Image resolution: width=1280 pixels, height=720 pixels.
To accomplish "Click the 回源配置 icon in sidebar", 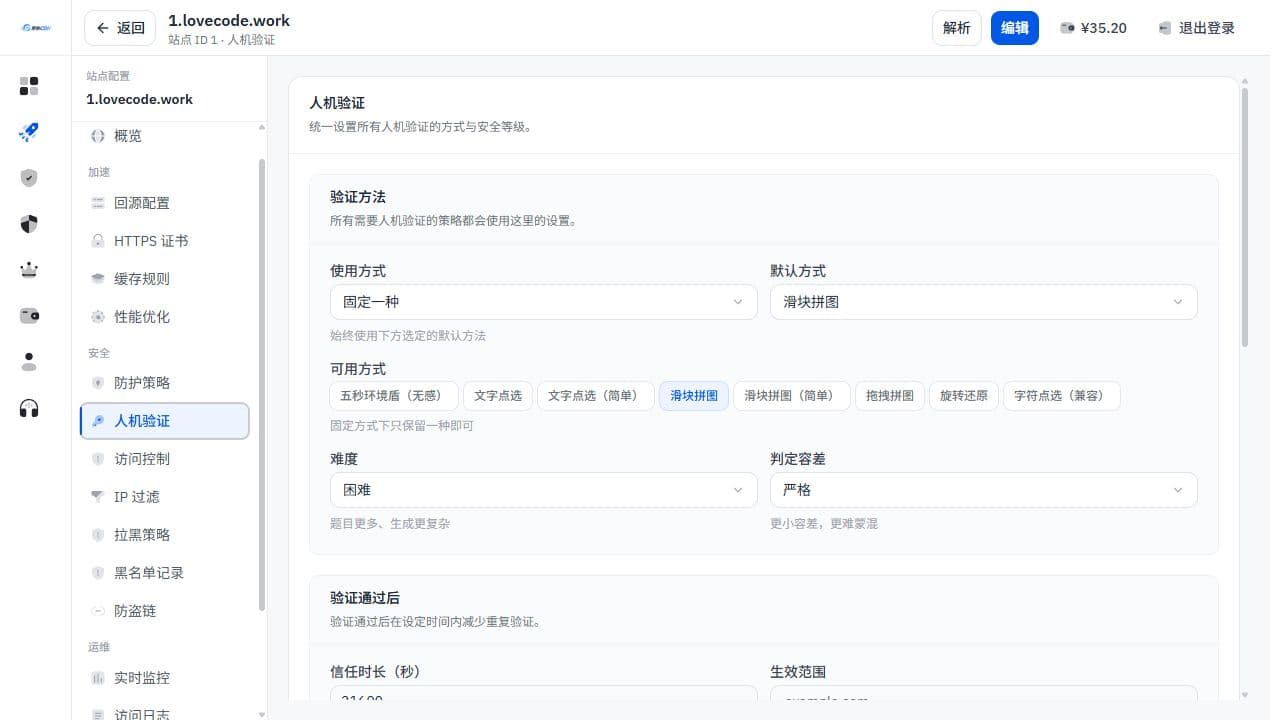I will point(98,203).
